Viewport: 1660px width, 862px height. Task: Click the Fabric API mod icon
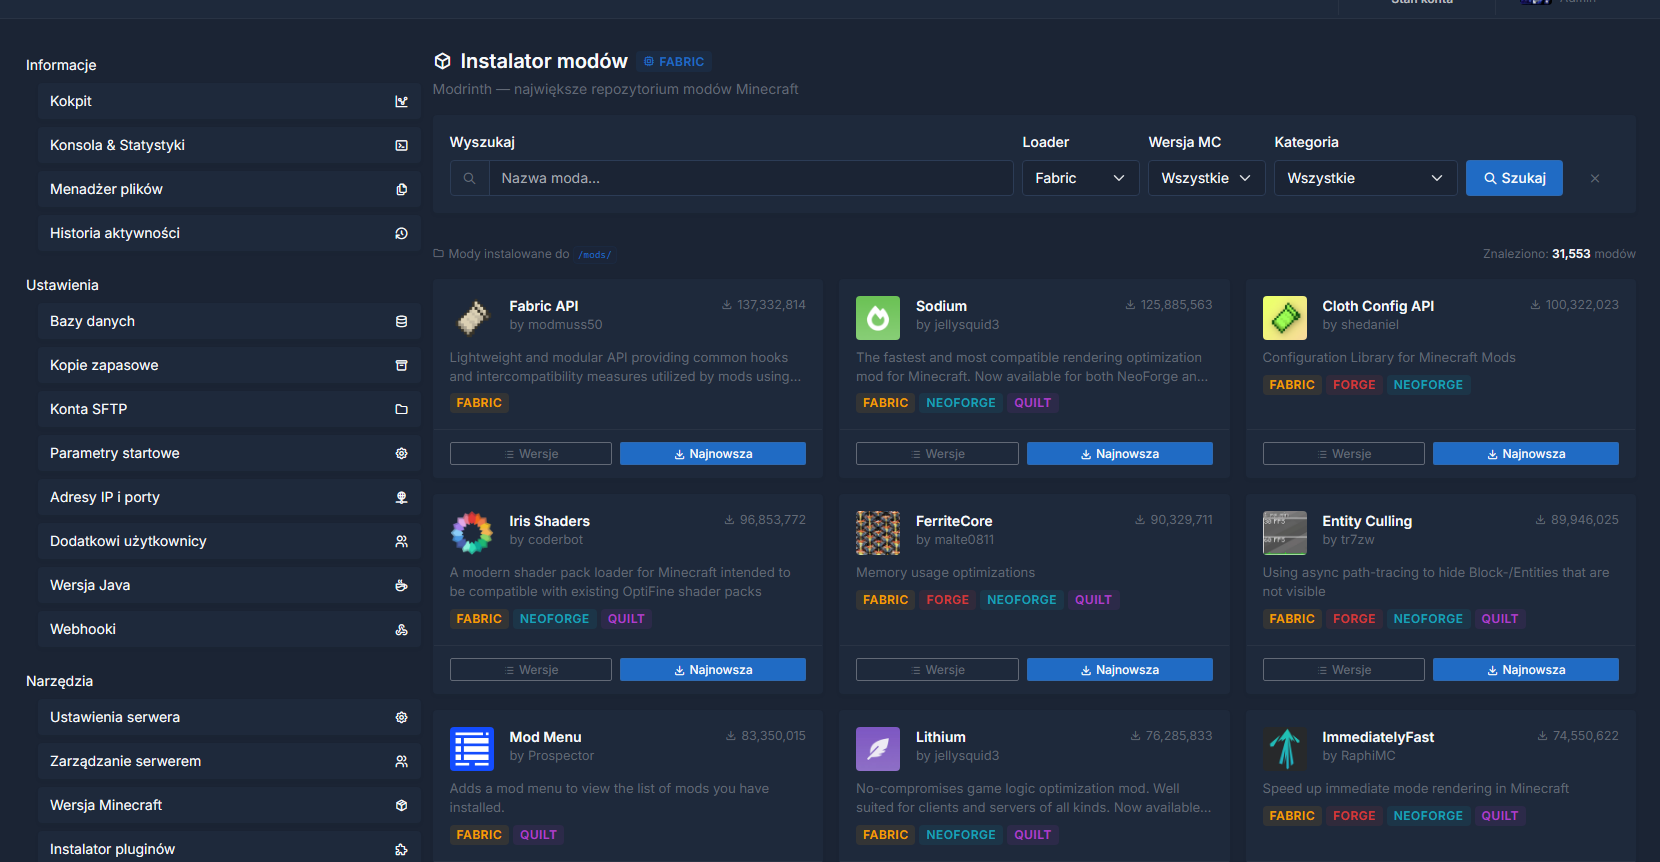471,318
